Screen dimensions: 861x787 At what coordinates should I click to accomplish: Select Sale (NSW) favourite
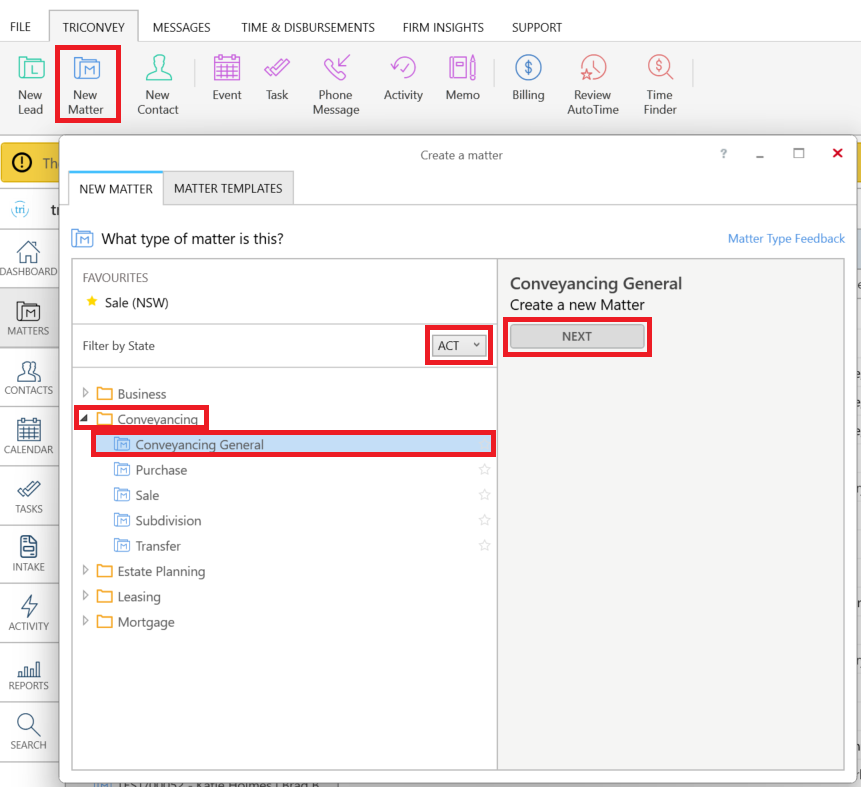[137, 303]
